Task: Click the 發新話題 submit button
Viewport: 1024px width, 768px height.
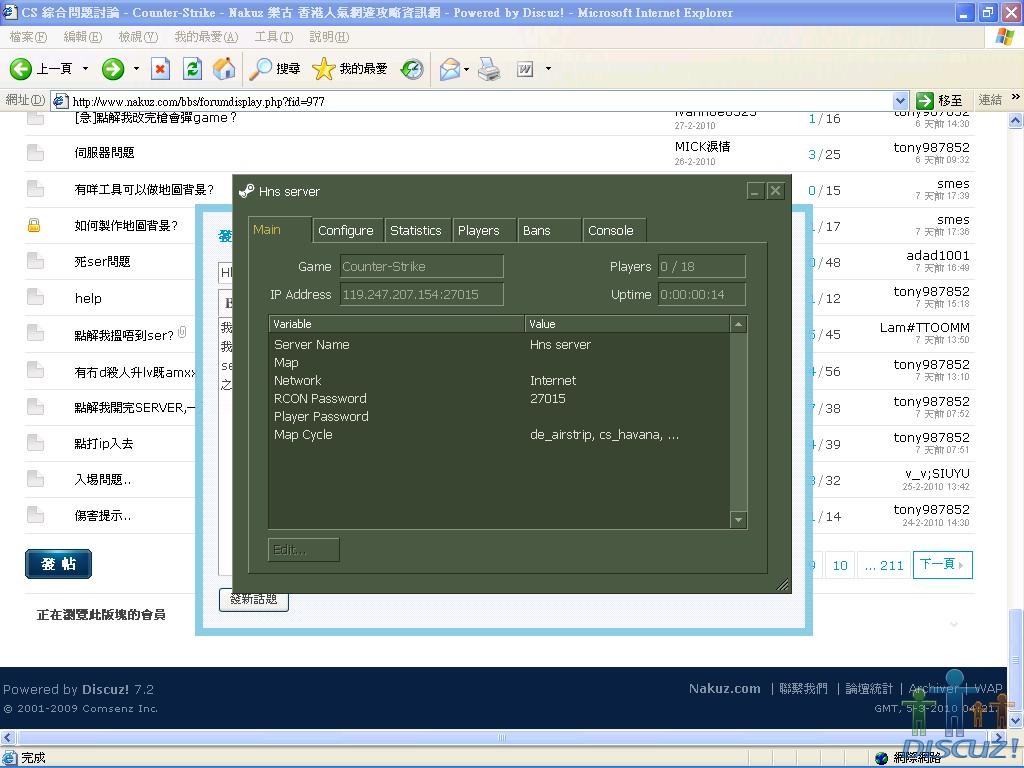Action: [254, 600]
